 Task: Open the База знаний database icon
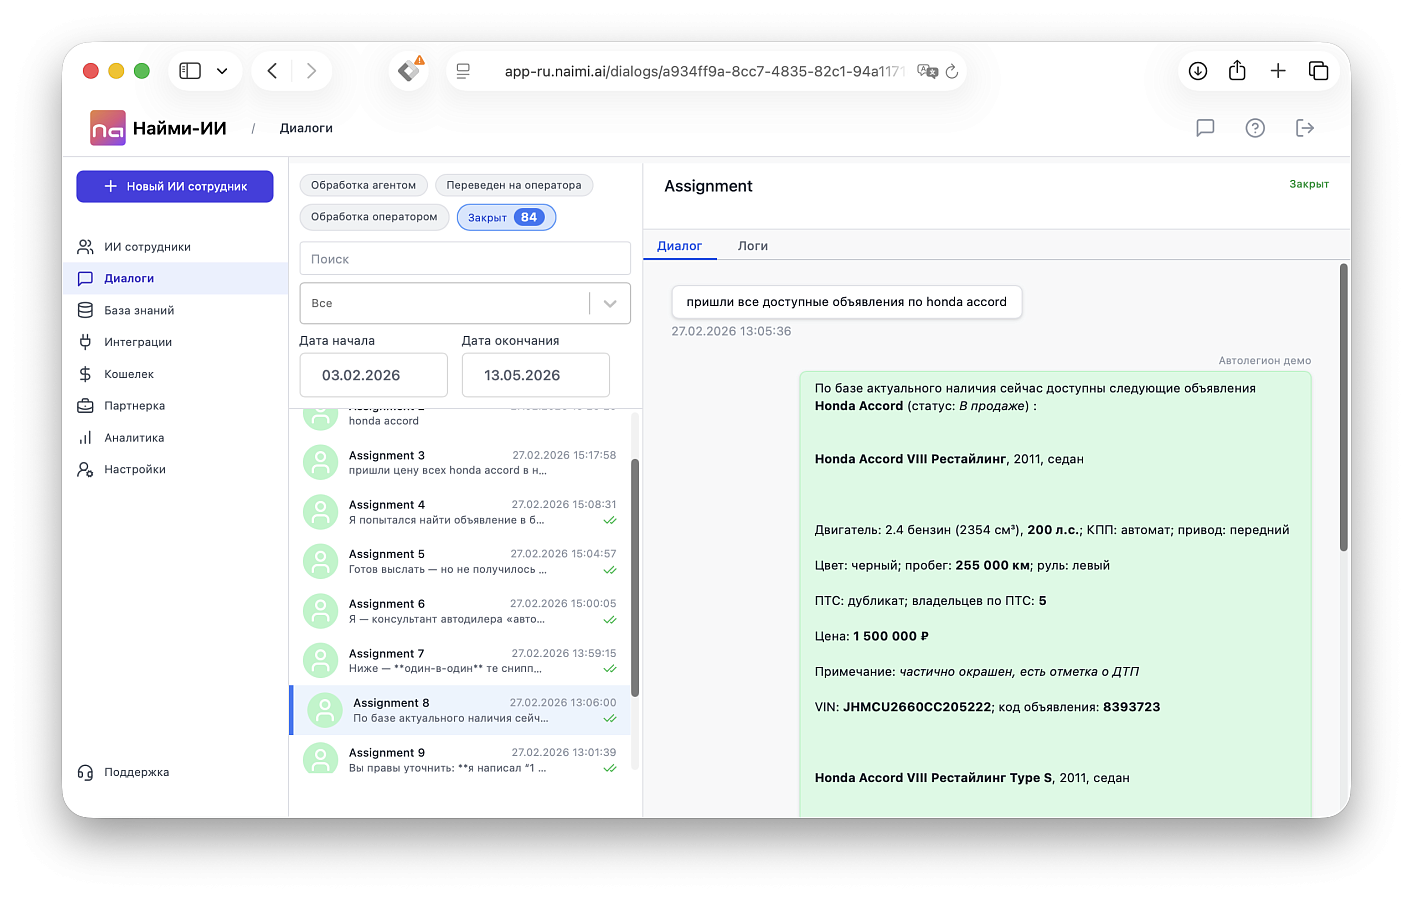pyautogui.click(x=86, y=311)
